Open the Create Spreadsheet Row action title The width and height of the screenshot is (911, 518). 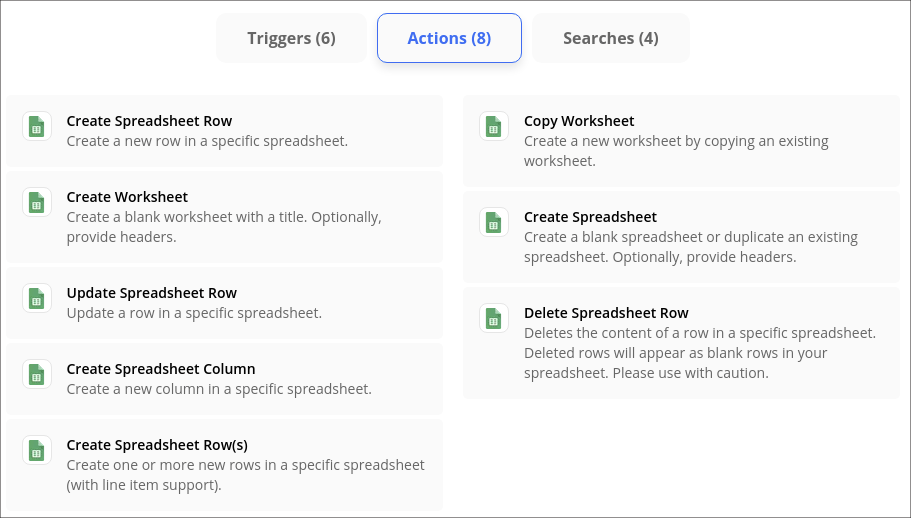(149, 121)
